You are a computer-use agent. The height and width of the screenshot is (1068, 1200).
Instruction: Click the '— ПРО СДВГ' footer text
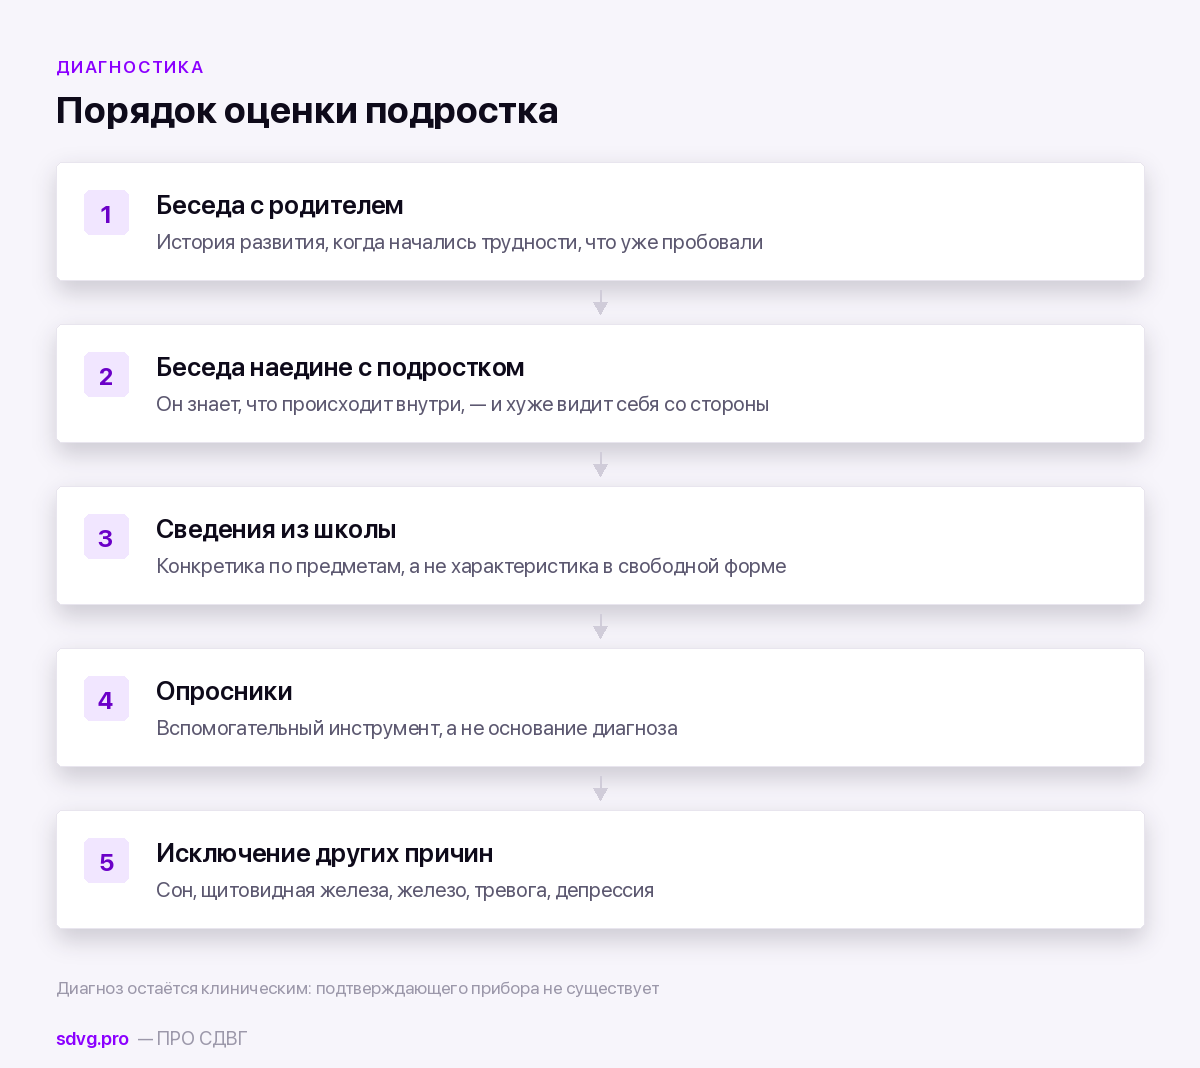click(x=192, y=1038)
